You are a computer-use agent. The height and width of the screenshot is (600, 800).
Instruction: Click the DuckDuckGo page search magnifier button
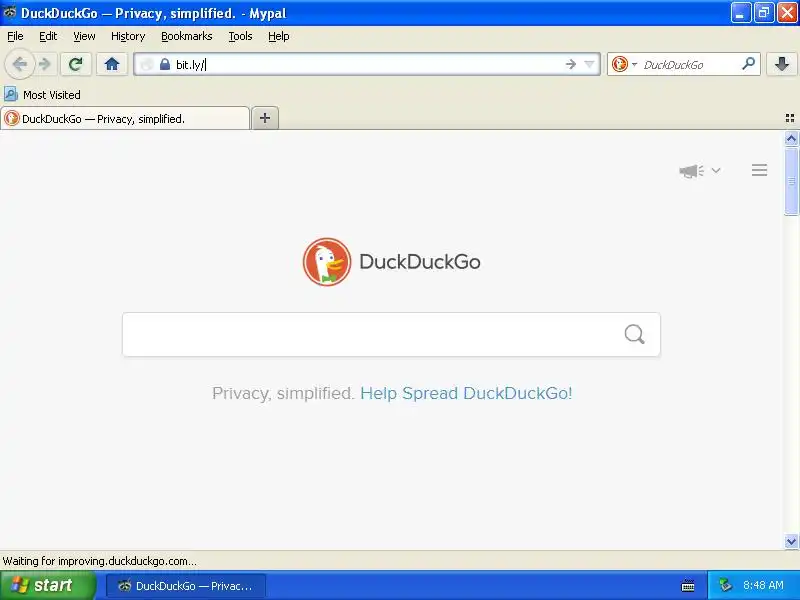[634, 334]
